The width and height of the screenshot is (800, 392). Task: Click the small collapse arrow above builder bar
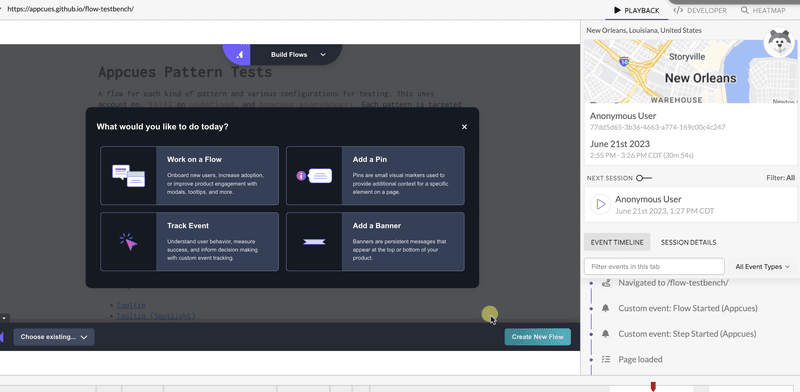[x=4, y=318]
